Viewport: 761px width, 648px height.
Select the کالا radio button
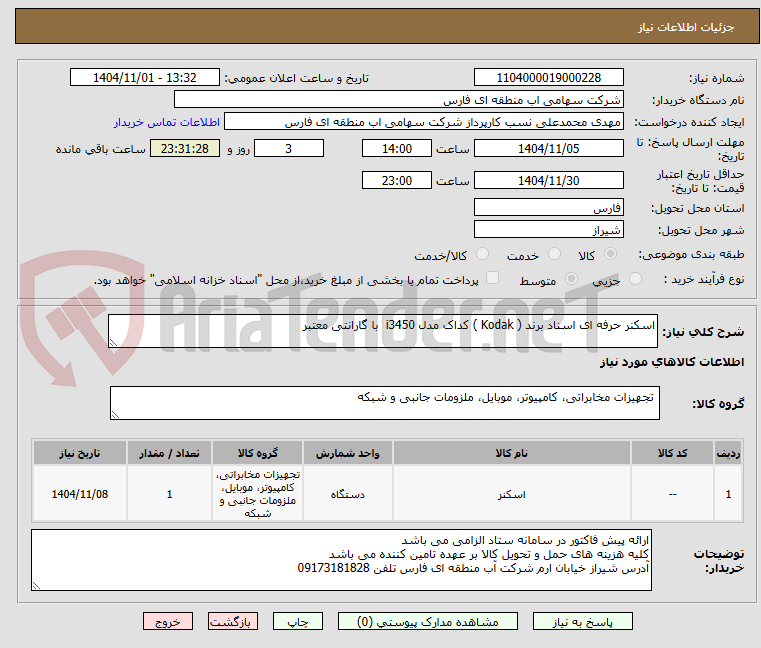tap(610, 254)
